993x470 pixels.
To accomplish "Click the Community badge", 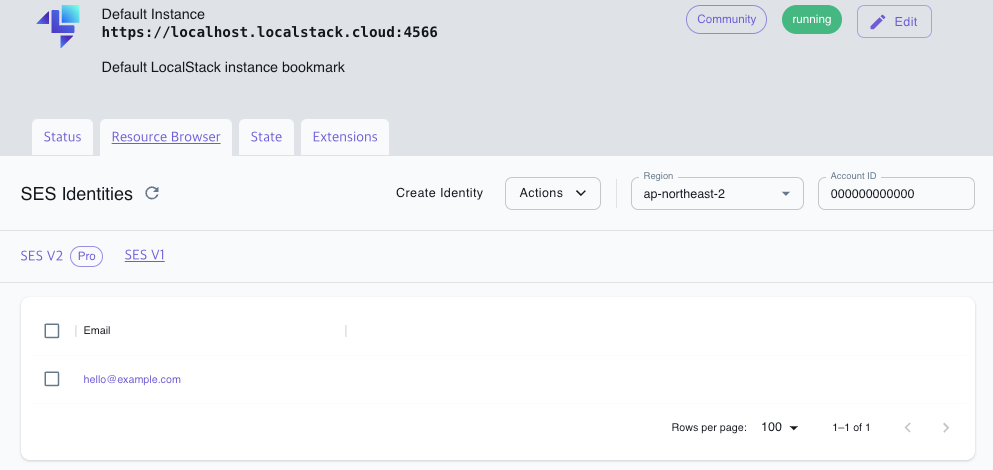I will 726,20.
